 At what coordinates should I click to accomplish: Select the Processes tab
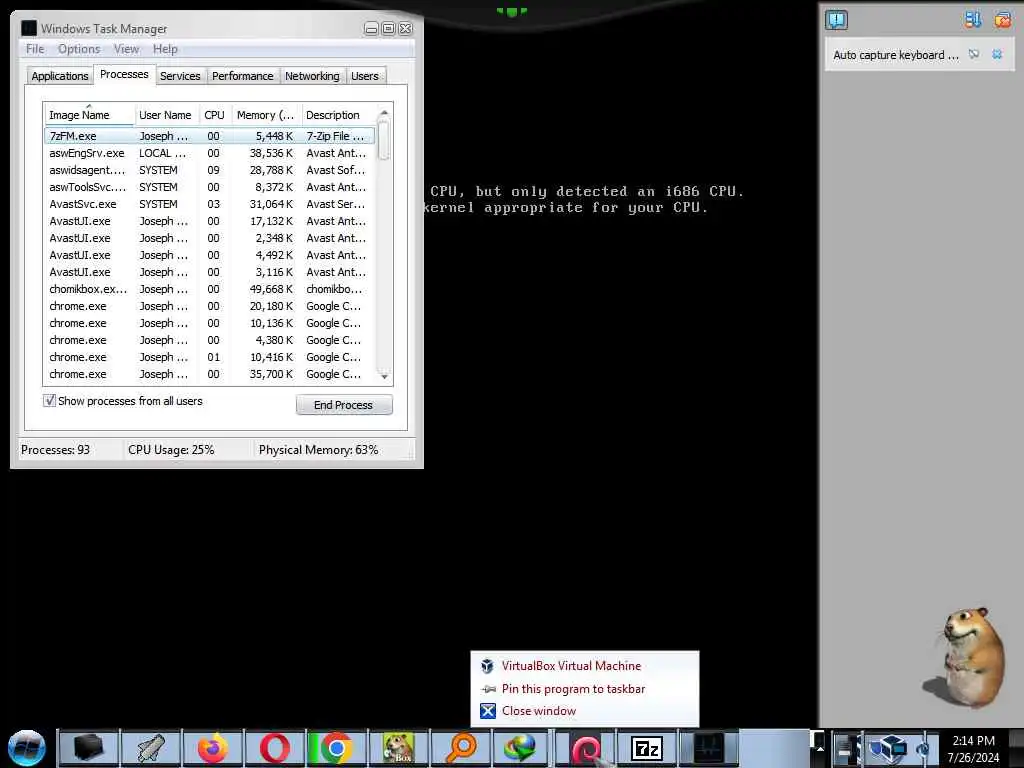pos(124,74)
